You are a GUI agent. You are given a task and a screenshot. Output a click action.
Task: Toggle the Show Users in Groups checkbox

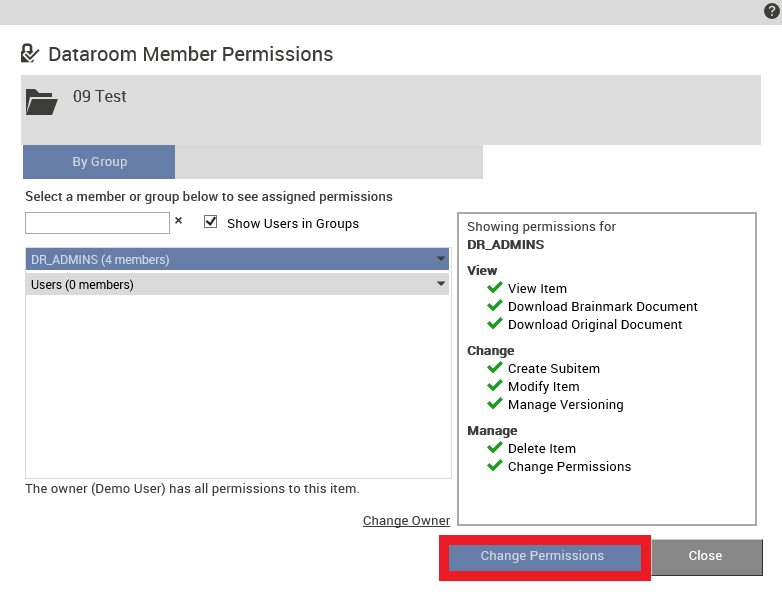(210, 222)
